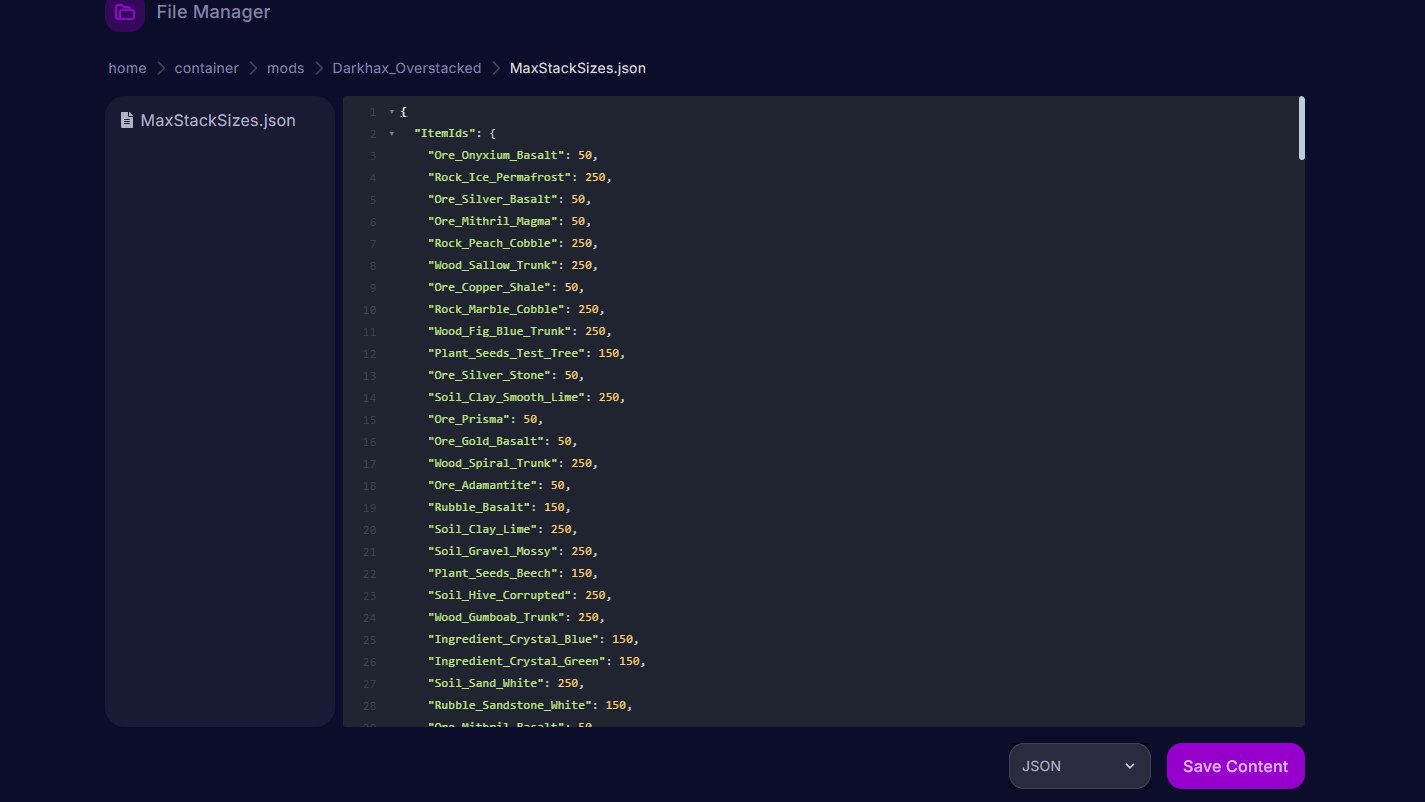Screen dimensions: 1425x802
Task: Open the JSON file-type dropdown
Action: [x=1079, y=765]
